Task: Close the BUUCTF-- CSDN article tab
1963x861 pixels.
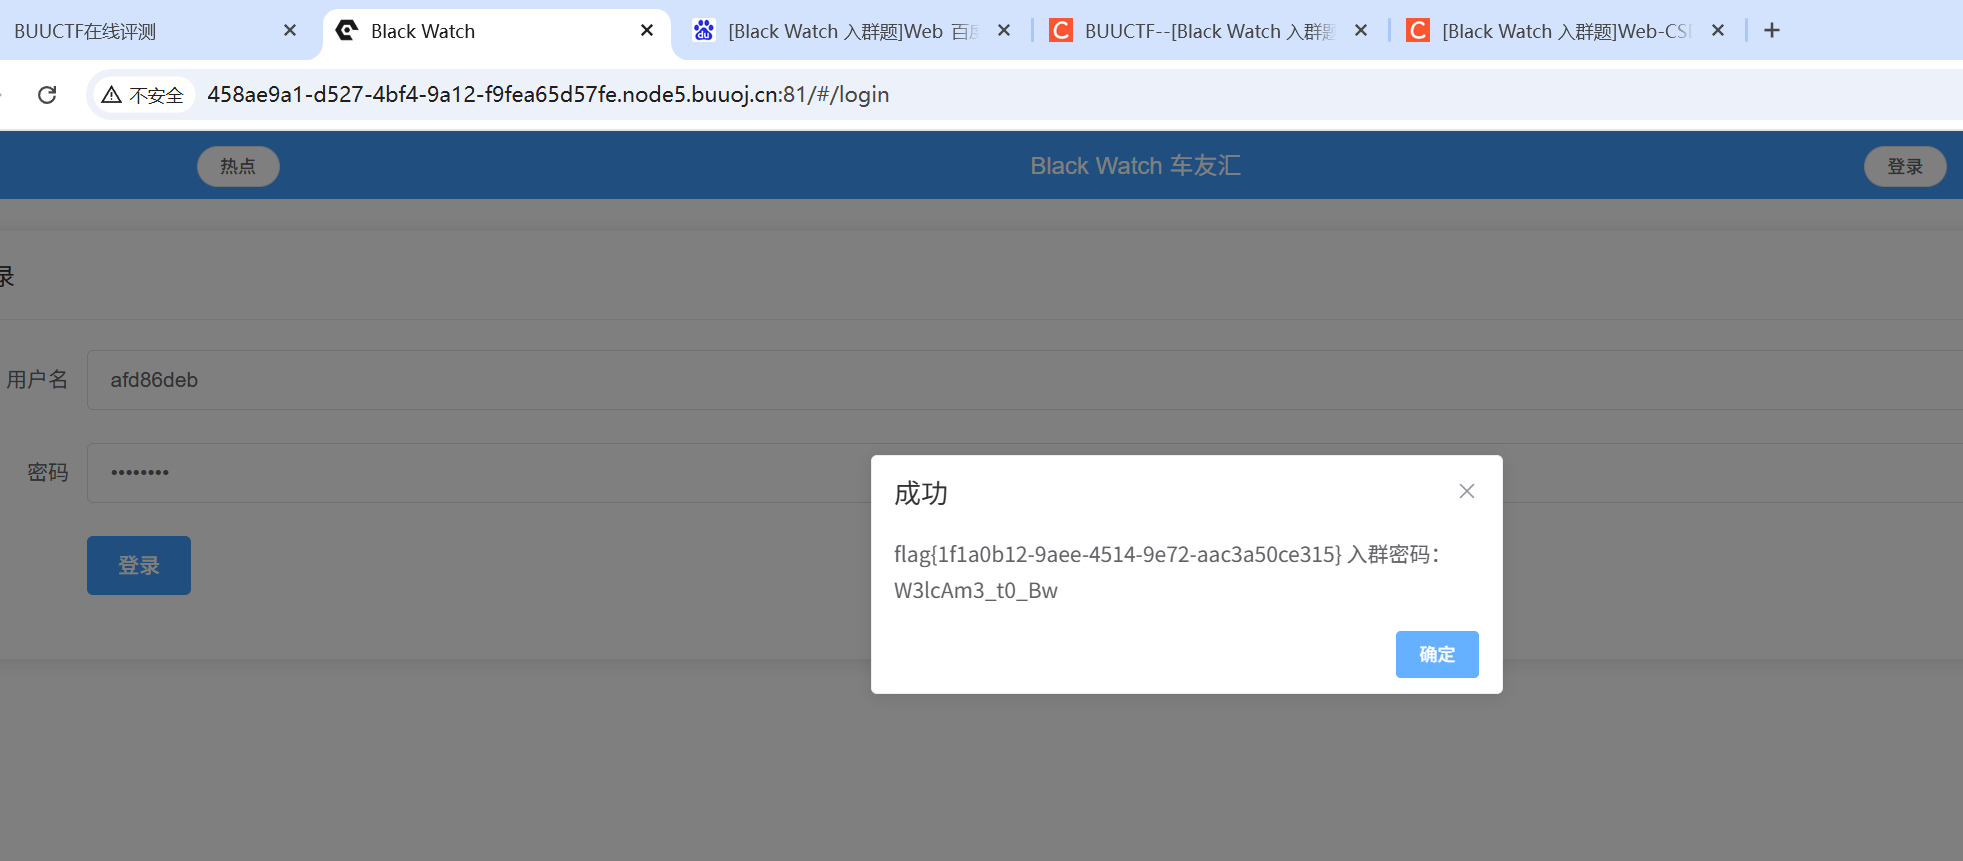Action: (x=1360, y=31)
